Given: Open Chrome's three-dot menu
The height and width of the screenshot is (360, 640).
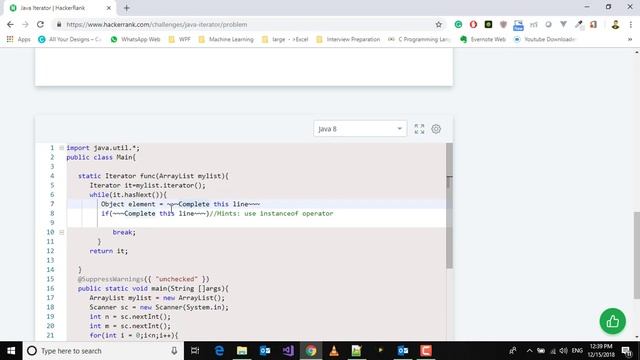Looking at the screenshot, I should [x=631, y=24].
